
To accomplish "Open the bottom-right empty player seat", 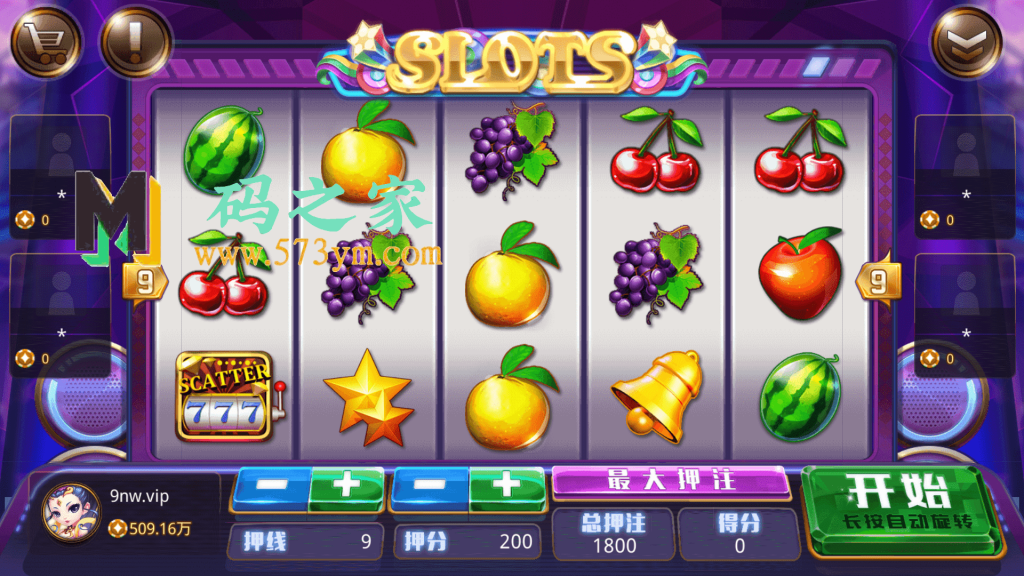I will (965, 315).
